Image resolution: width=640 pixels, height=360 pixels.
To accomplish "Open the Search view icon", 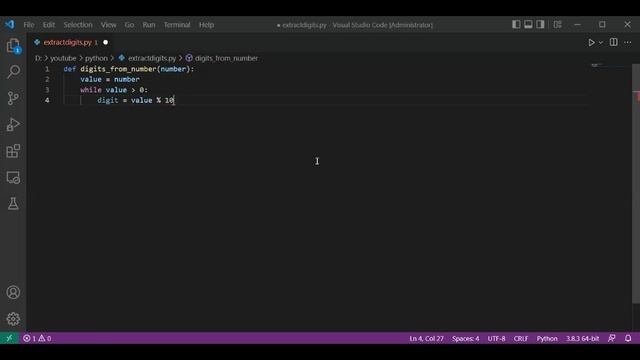I will tap(13, 72).
